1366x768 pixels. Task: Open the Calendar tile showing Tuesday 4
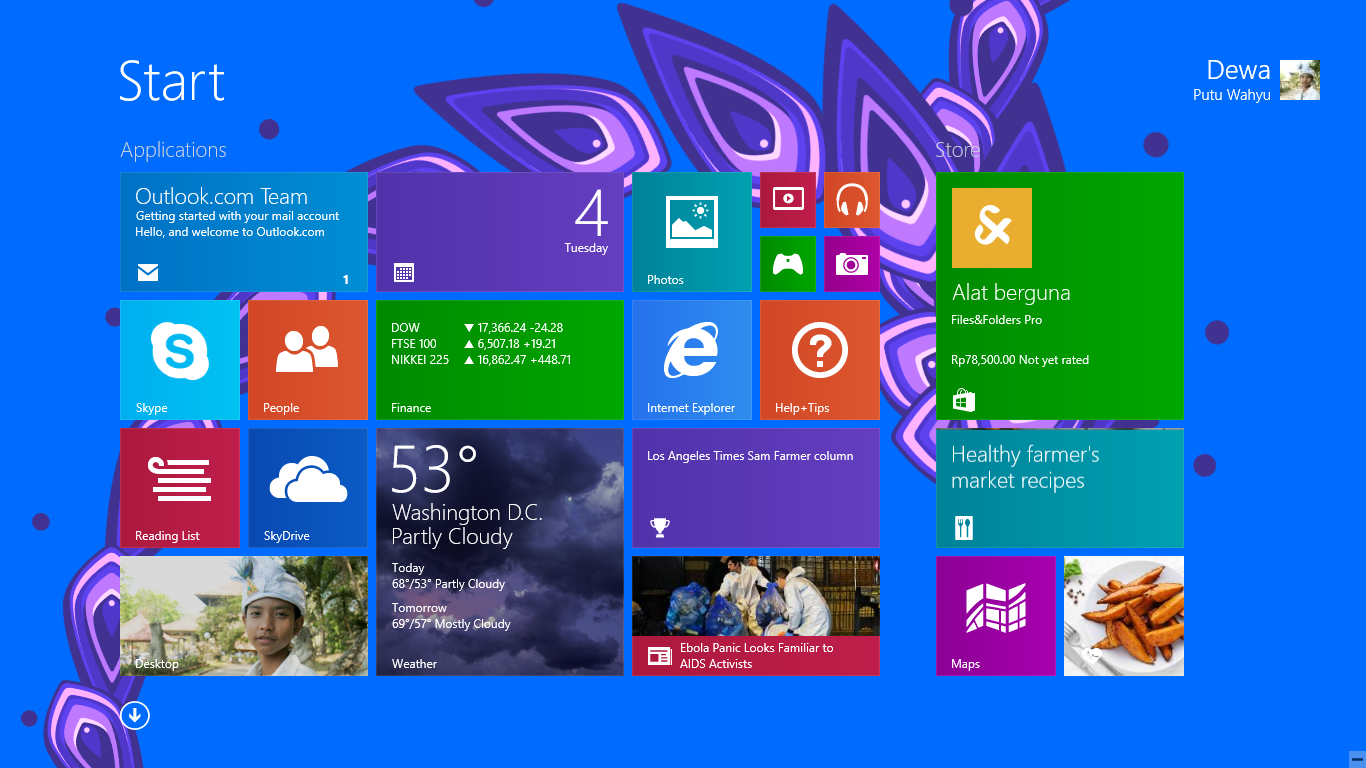point(500,232)
